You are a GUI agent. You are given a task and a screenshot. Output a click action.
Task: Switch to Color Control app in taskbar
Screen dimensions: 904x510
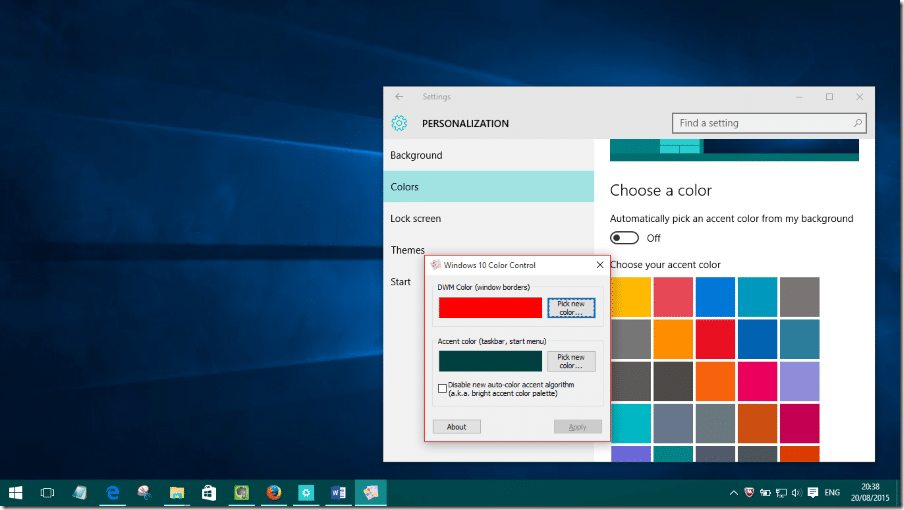(370, 493)
